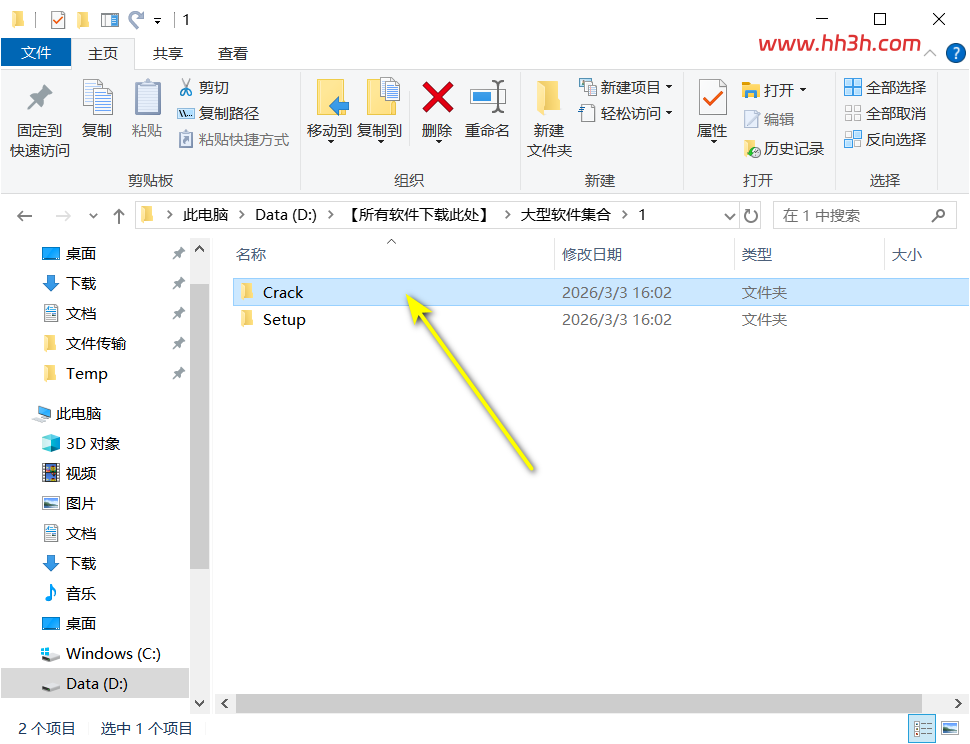This screenshot has height=744, width=970.
Task: Click the History (历史记录) button
Action: pyautogui.click(x=784, y=148)
